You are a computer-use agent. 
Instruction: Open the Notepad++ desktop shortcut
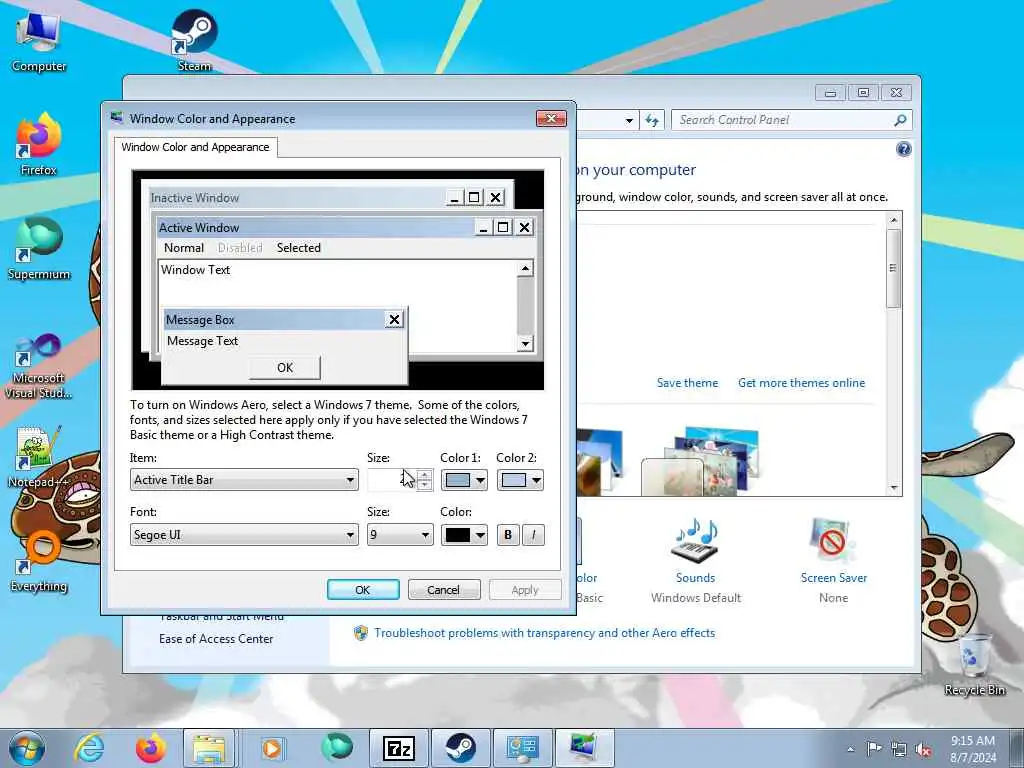click(x=39, y=457)
